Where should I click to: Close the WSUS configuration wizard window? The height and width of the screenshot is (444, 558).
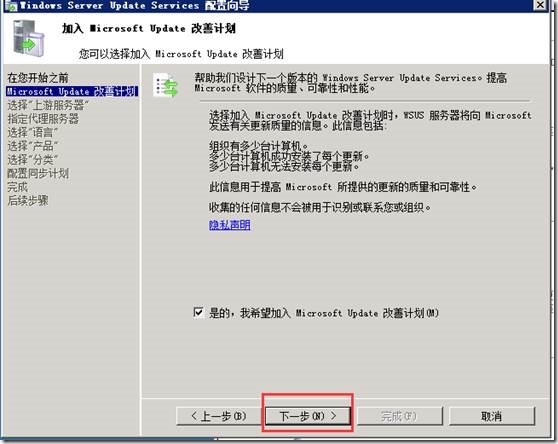coord(540,5)
